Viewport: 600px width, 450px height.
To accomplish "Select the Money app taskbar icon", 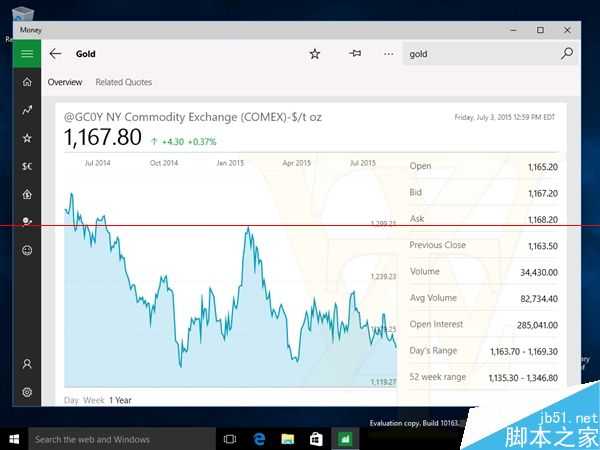I will 345,439.
